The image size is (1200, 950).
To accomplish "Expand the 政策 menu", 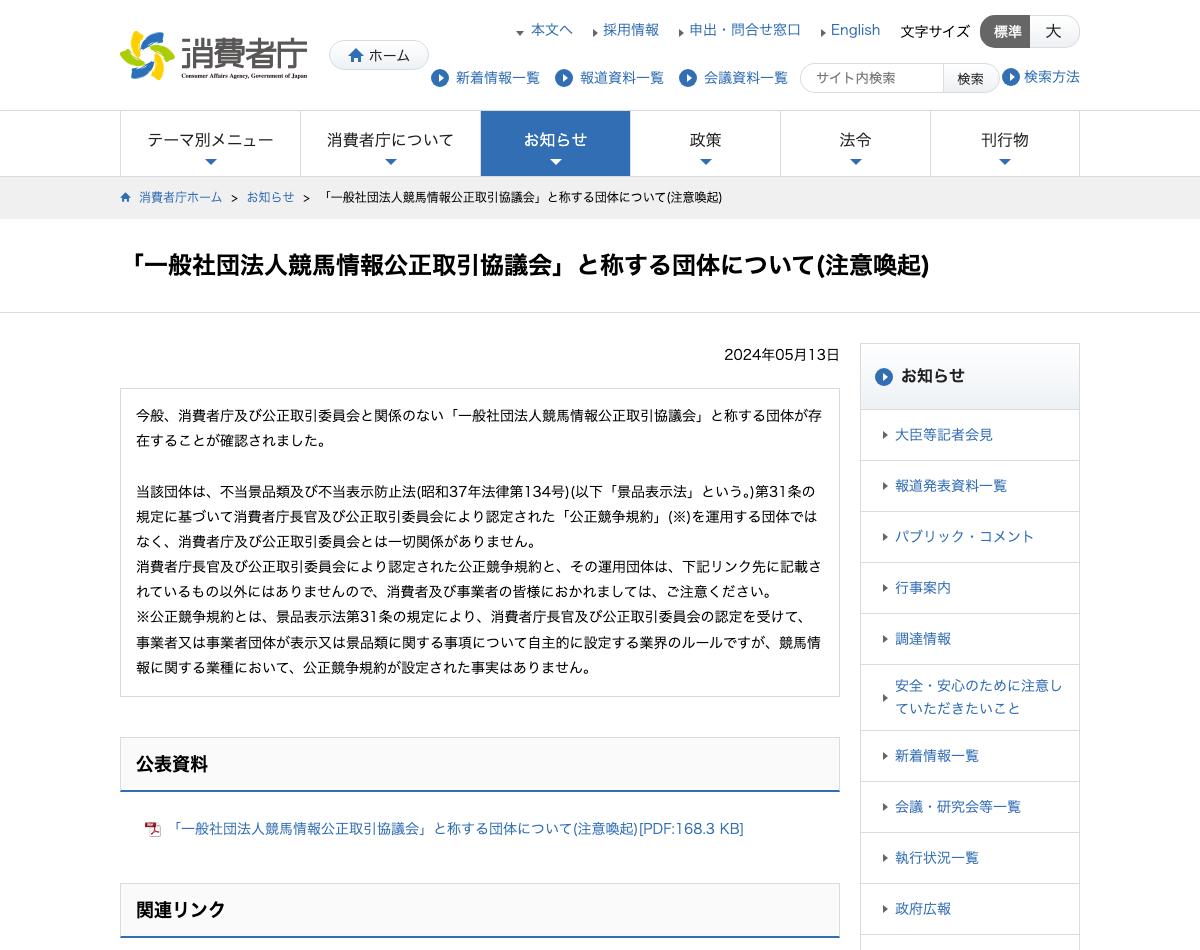I will pyautogui.click(x=706, y=144).
